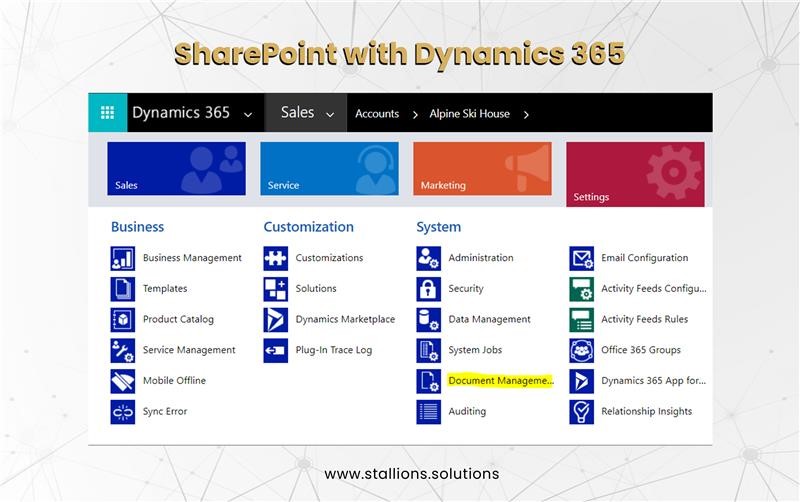Open the Data Management link
The width and height of the screenshot is (800, 502).
tap(490, 319)
